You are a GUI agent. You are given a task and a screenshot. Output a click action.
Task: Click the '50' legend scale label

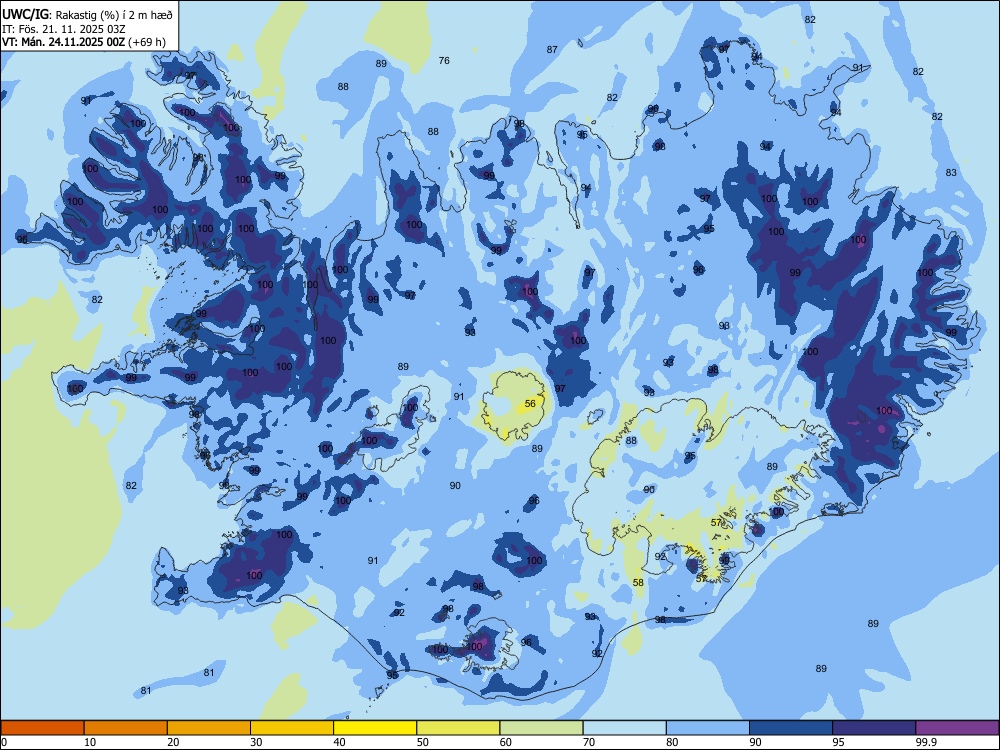tap(423, 742)
